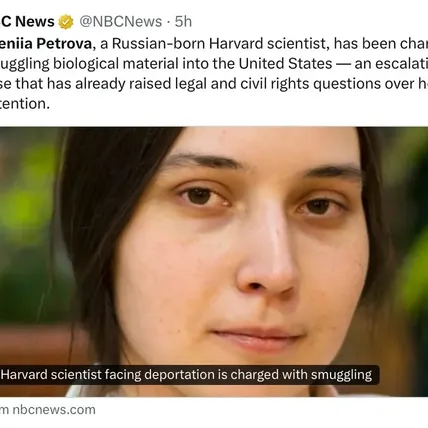
Task: Click the last line of the post text
Action: click(x=25, y=104)
